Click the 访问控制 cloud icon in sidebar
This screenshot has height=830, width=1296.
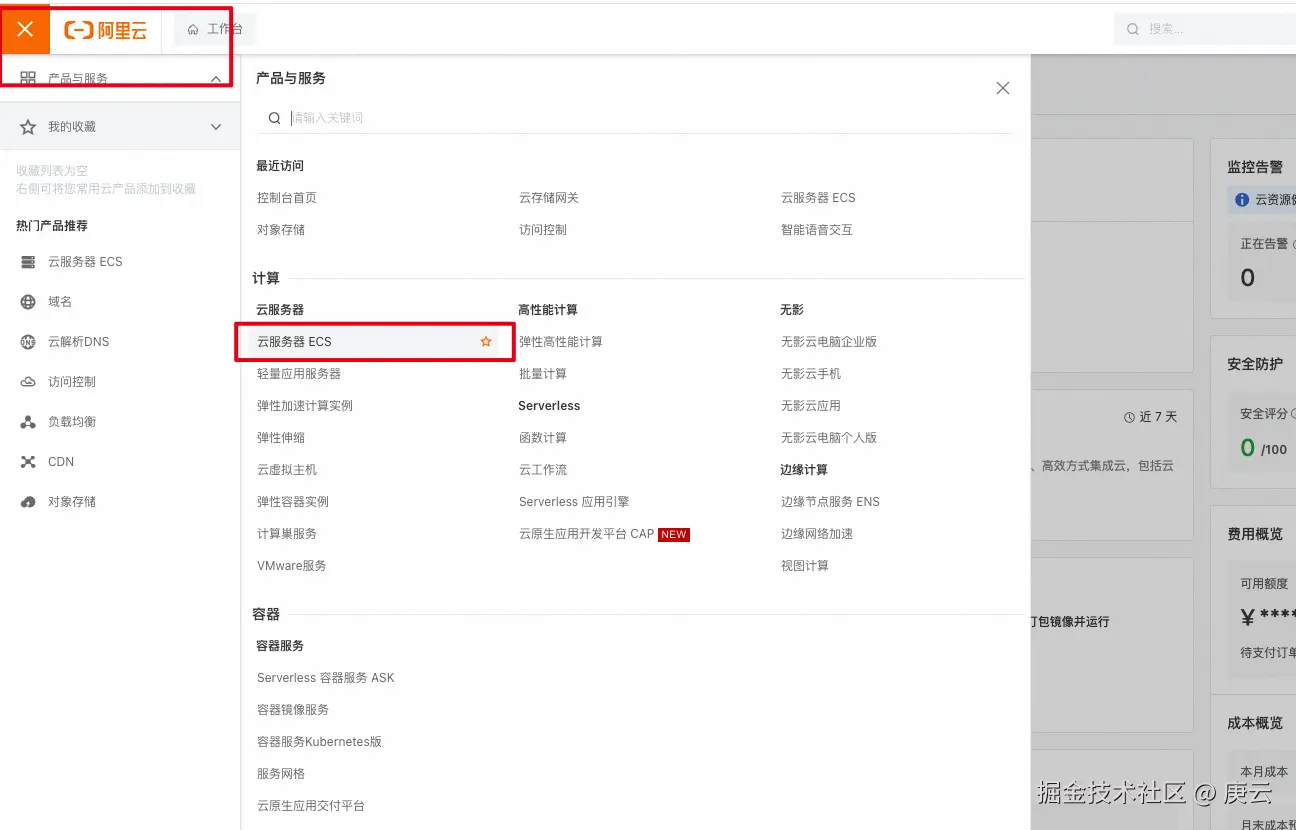coord(28,382)
